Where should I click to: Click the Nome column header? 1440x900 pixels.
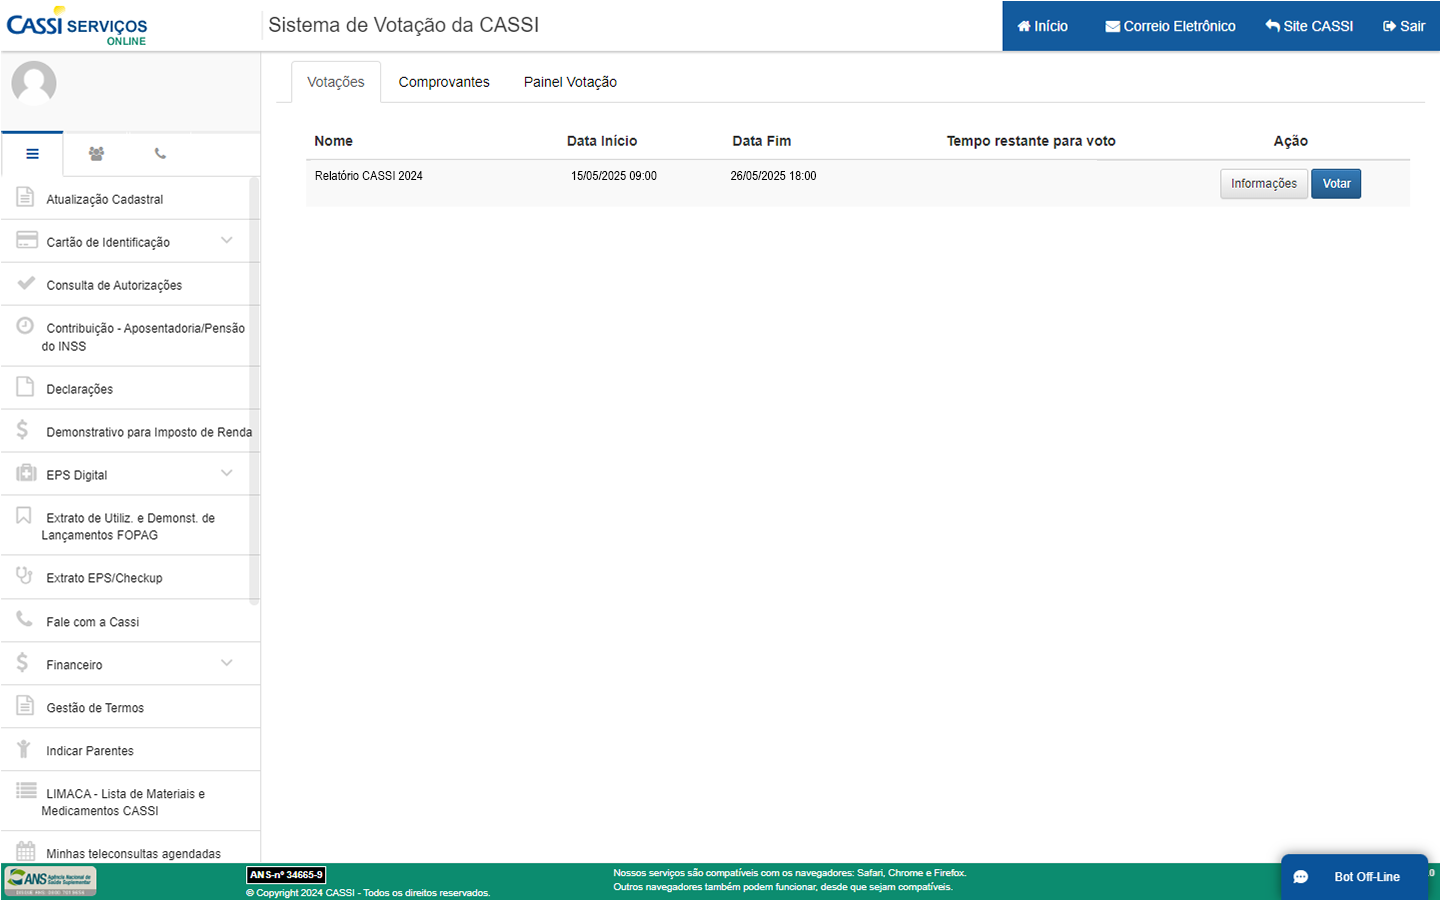pyautogui.click(x=333, y=141)
